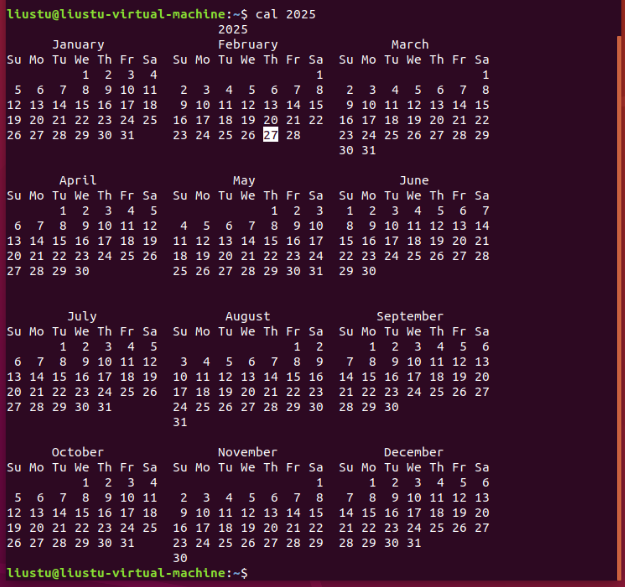
Task: Click the highlighted date 27 in February
Action: (x=270, y=135)
